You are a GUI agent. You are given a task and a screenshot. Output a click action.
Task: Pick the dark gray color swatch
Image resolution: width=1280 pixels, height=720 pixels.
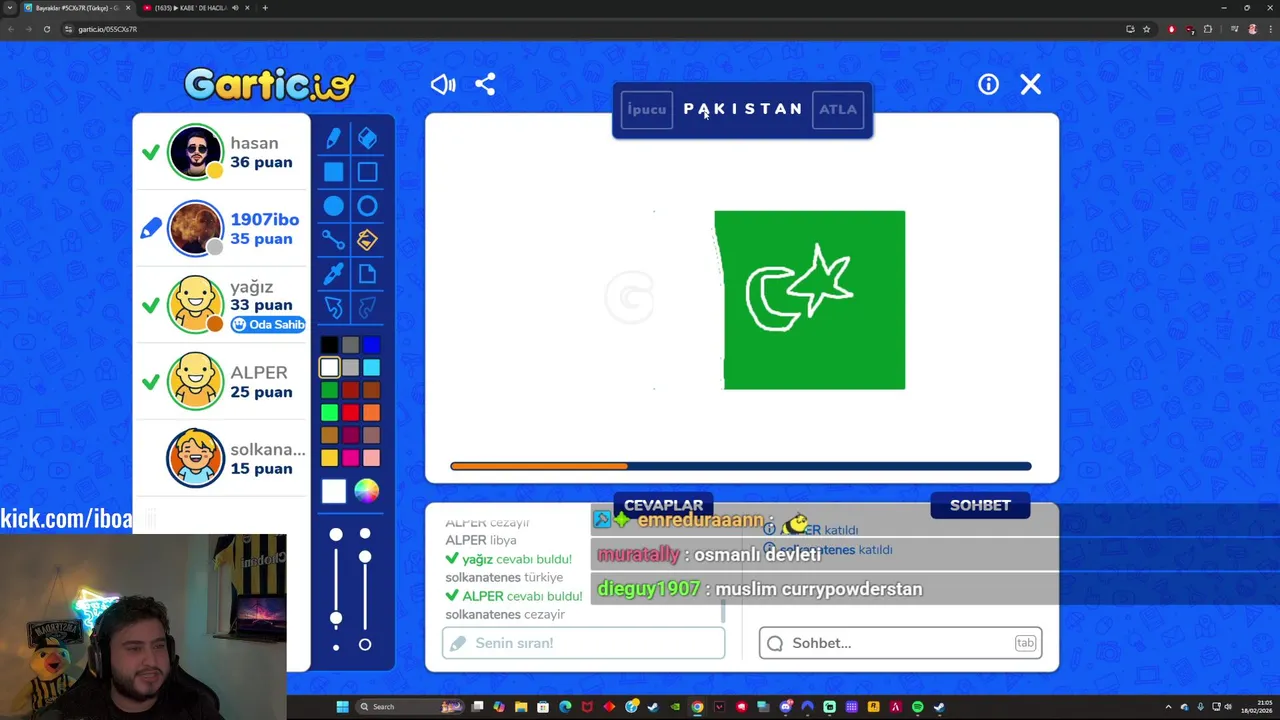(x=350, y=345)
